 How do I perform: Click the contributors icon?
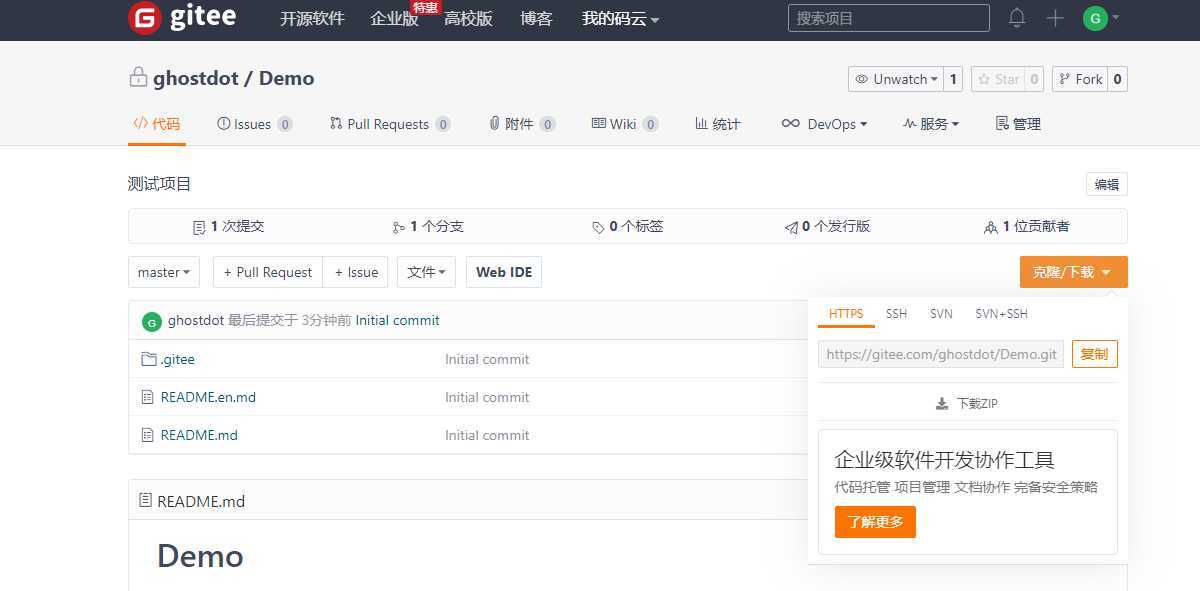coord(991,227)
